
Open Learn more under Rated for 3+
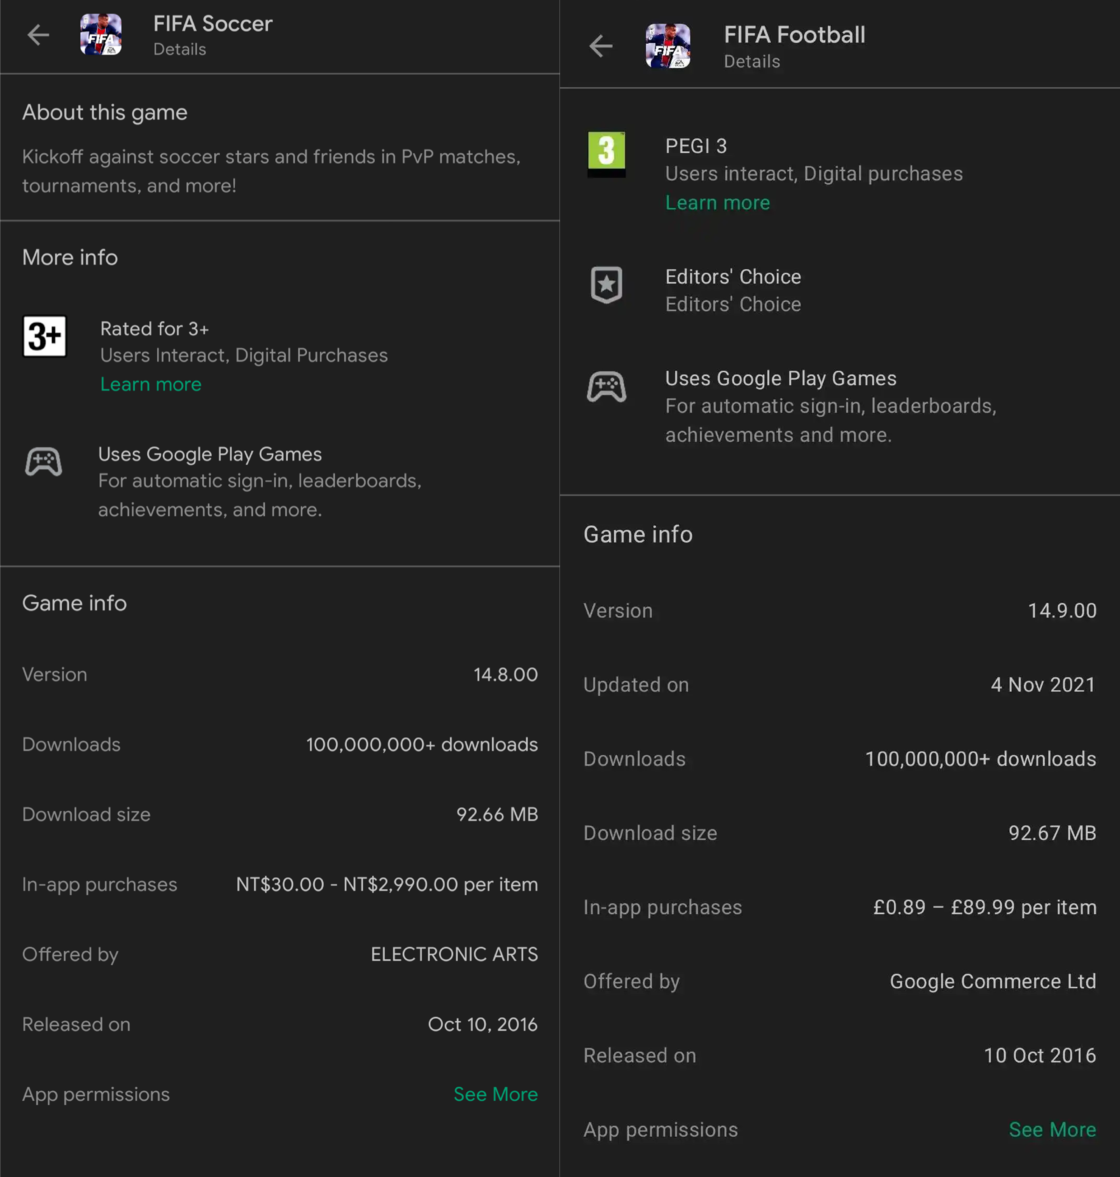[x=151, y=384]
